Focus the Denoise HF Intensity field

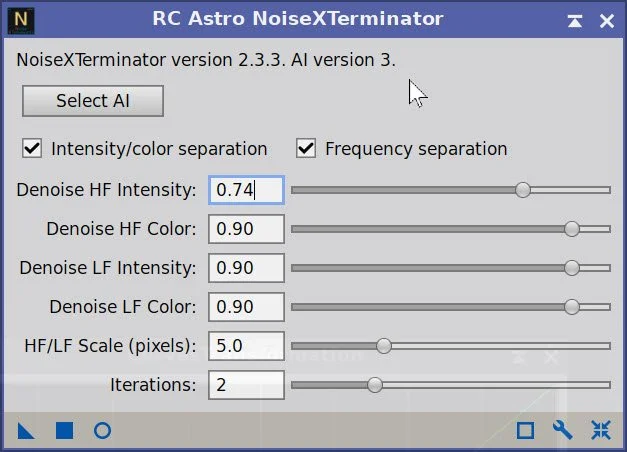246,190
